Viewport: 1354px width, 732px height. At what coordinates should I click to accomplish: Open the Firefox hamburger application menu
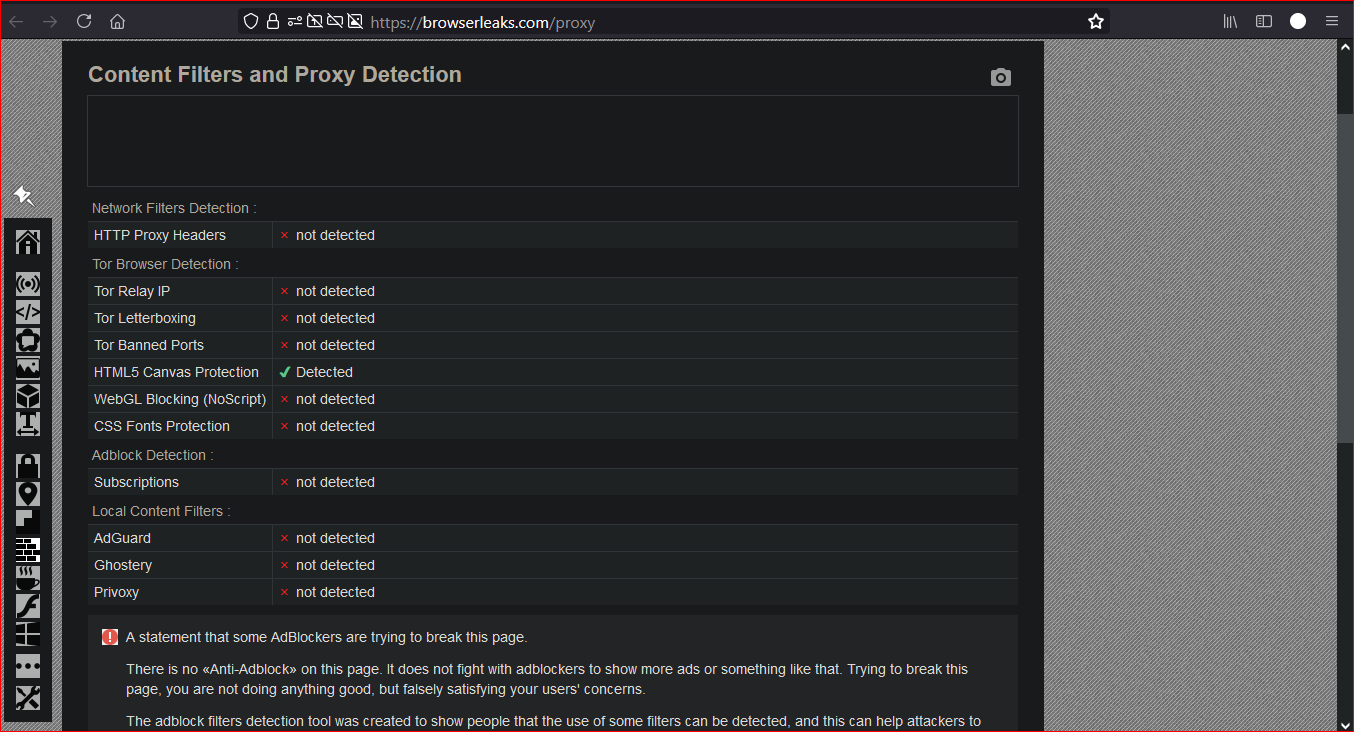coord(1331,21)
